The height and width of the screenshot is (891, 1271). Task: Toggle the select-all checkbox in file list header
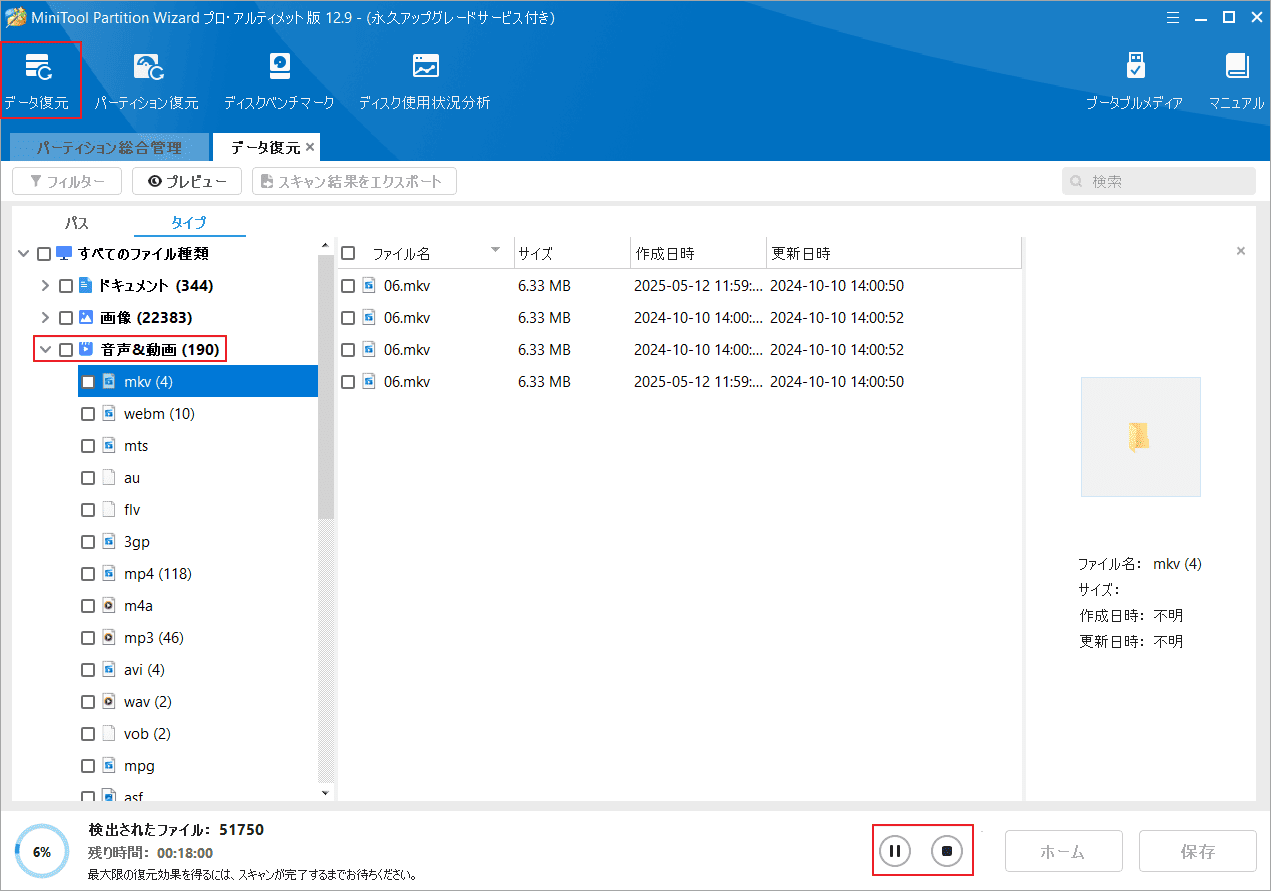pyautogui.click(x=348, y=254)
